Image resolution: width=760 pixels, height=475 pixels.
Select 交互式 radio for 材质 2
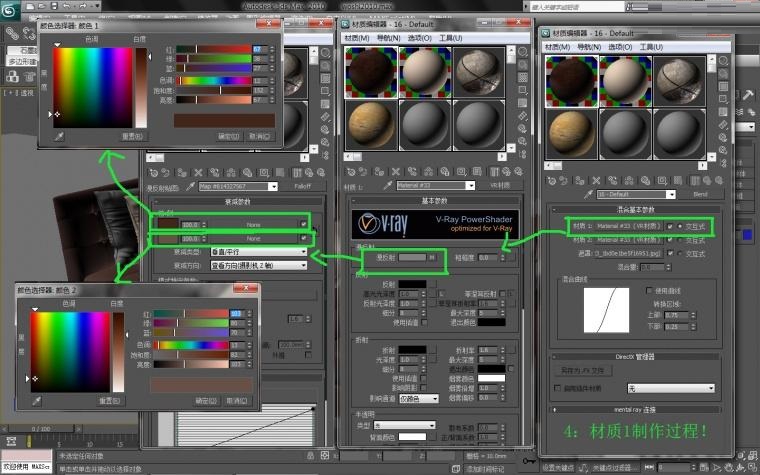(x=680, y=240)
